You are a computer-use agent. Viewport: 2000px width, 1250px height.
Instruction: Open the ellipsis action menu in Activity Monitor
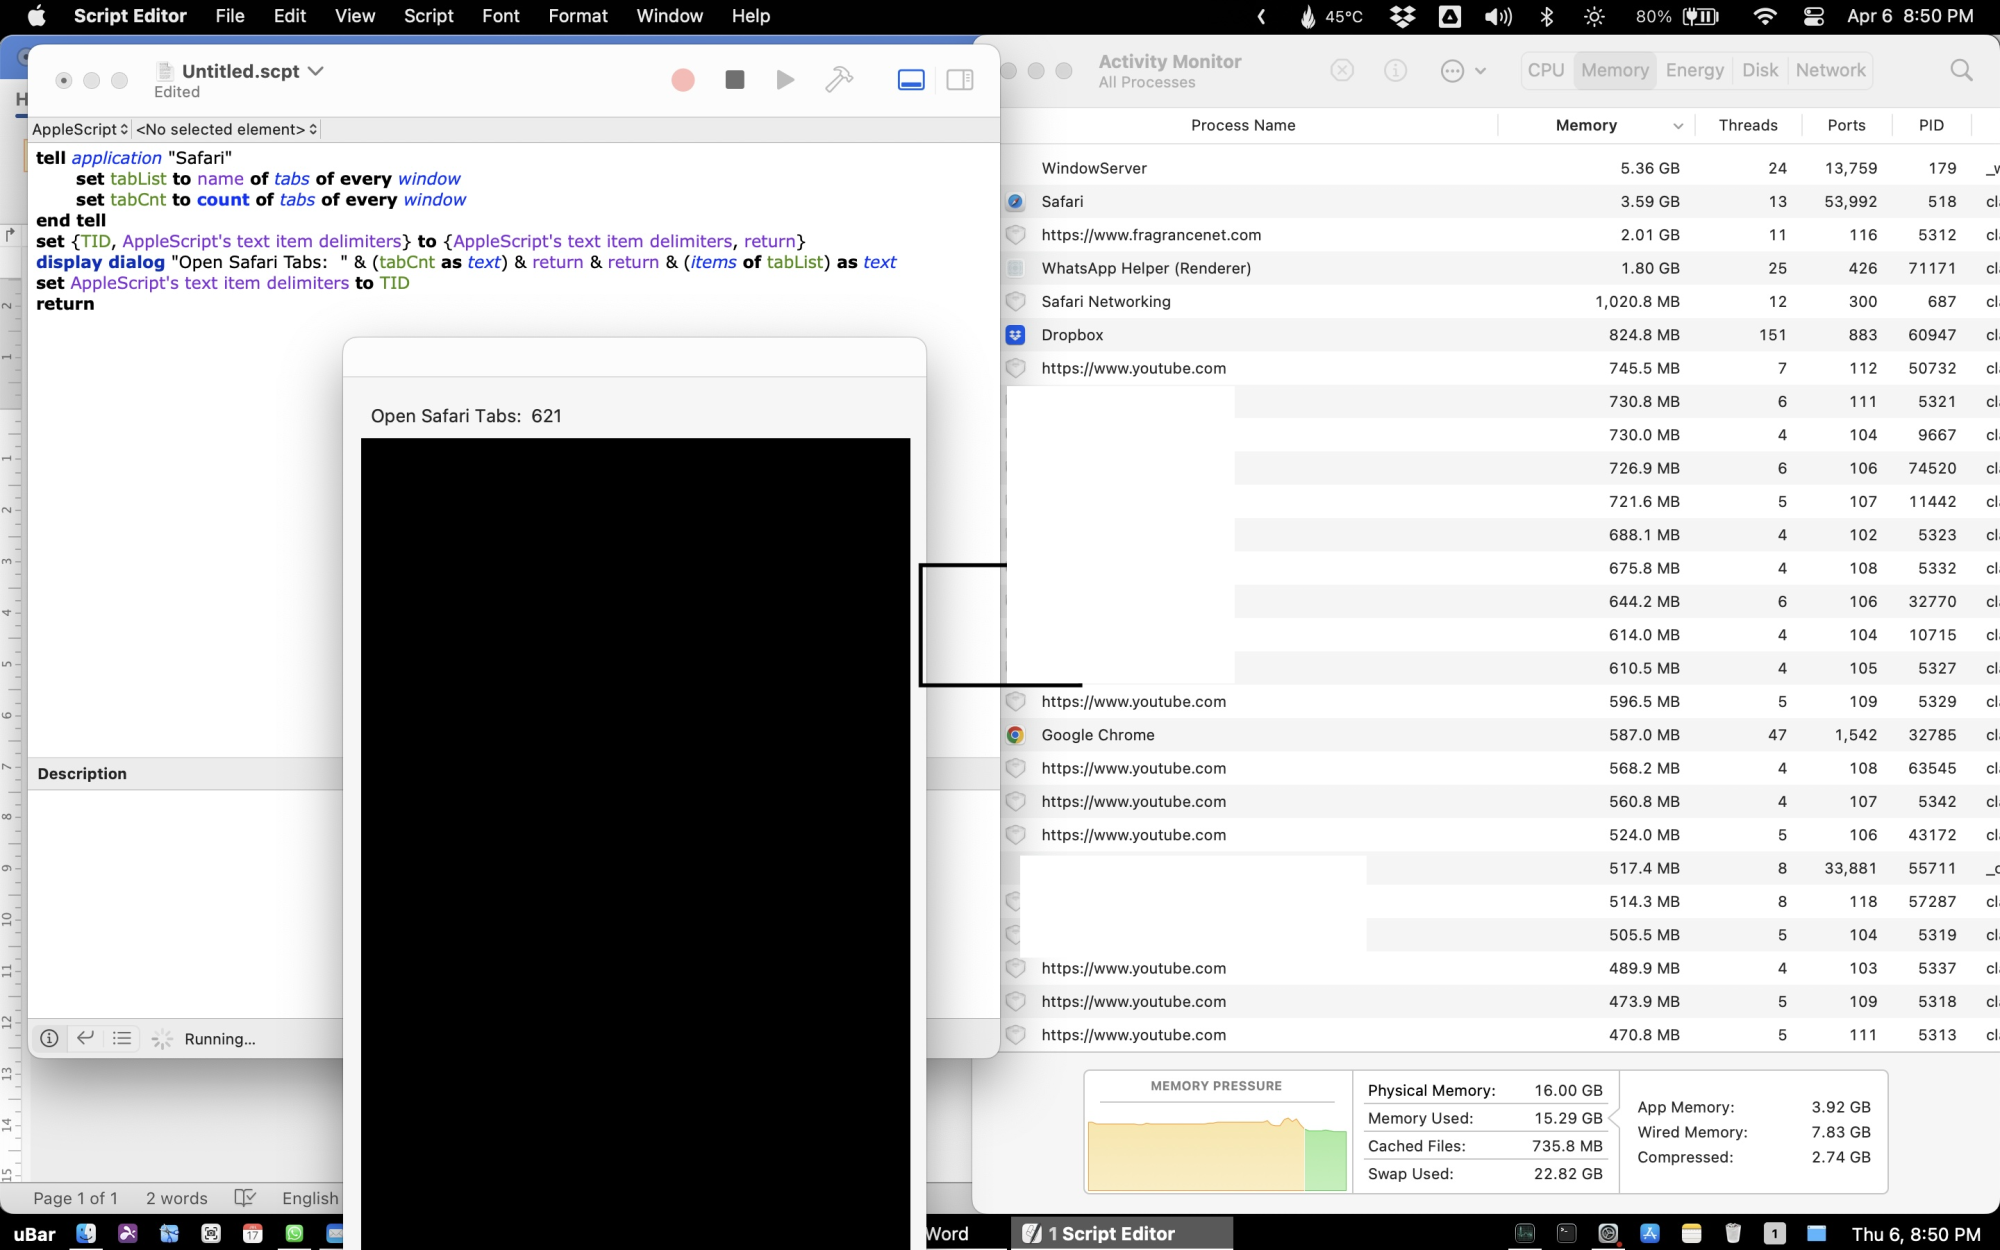pos(1453,70)
